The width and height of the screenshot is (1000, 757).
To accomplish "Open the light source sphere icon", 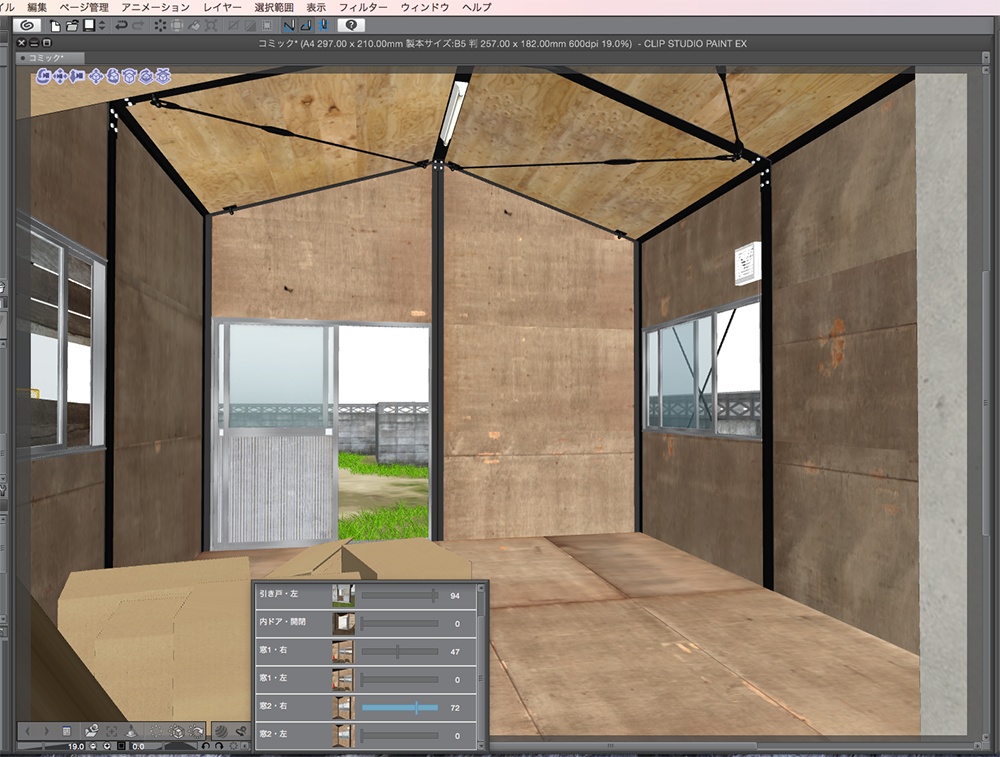I will click(x=221, y=731).
